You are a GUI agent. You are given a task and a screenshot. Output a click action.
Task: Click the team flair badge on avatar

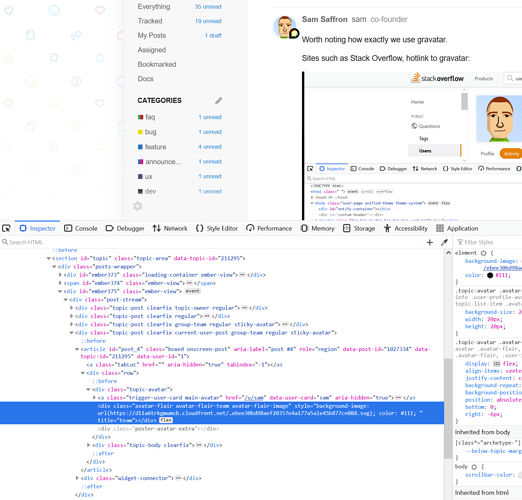point(294,33)
